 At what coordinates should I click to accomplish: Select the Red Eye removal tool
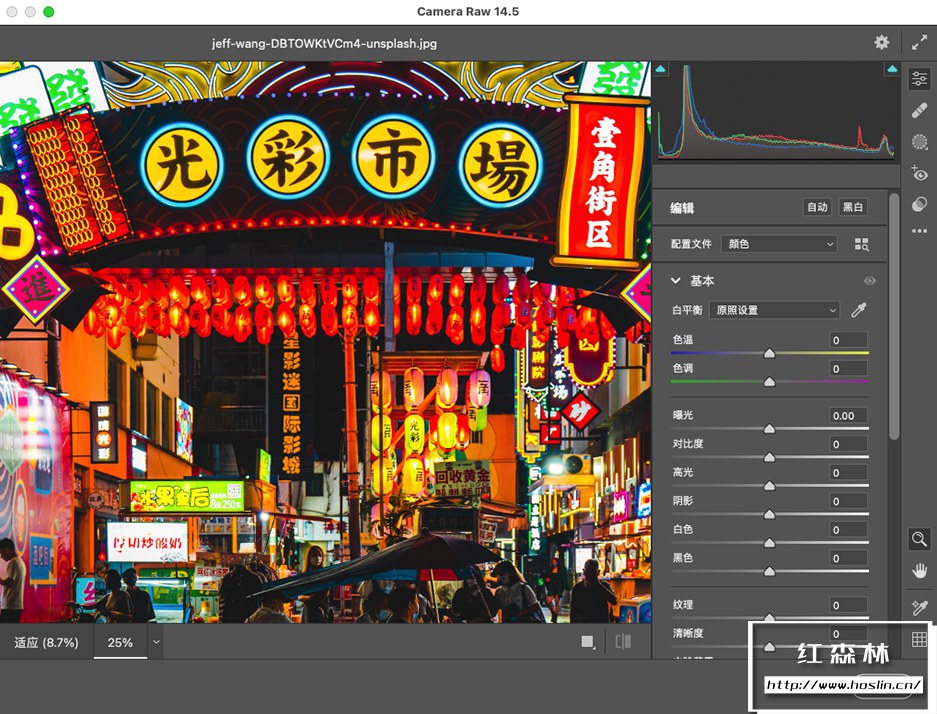tap(919, 174)
